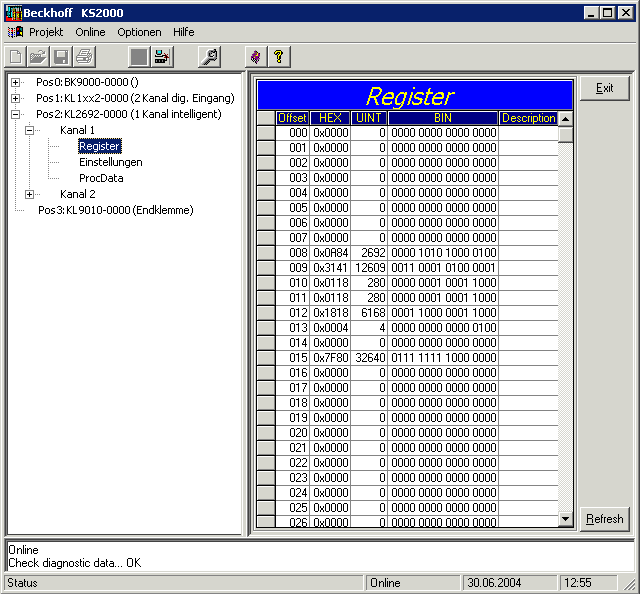This screenshot has width=640, height=594.
Task: Click the Description column header
Action: [x=529, y=118]
